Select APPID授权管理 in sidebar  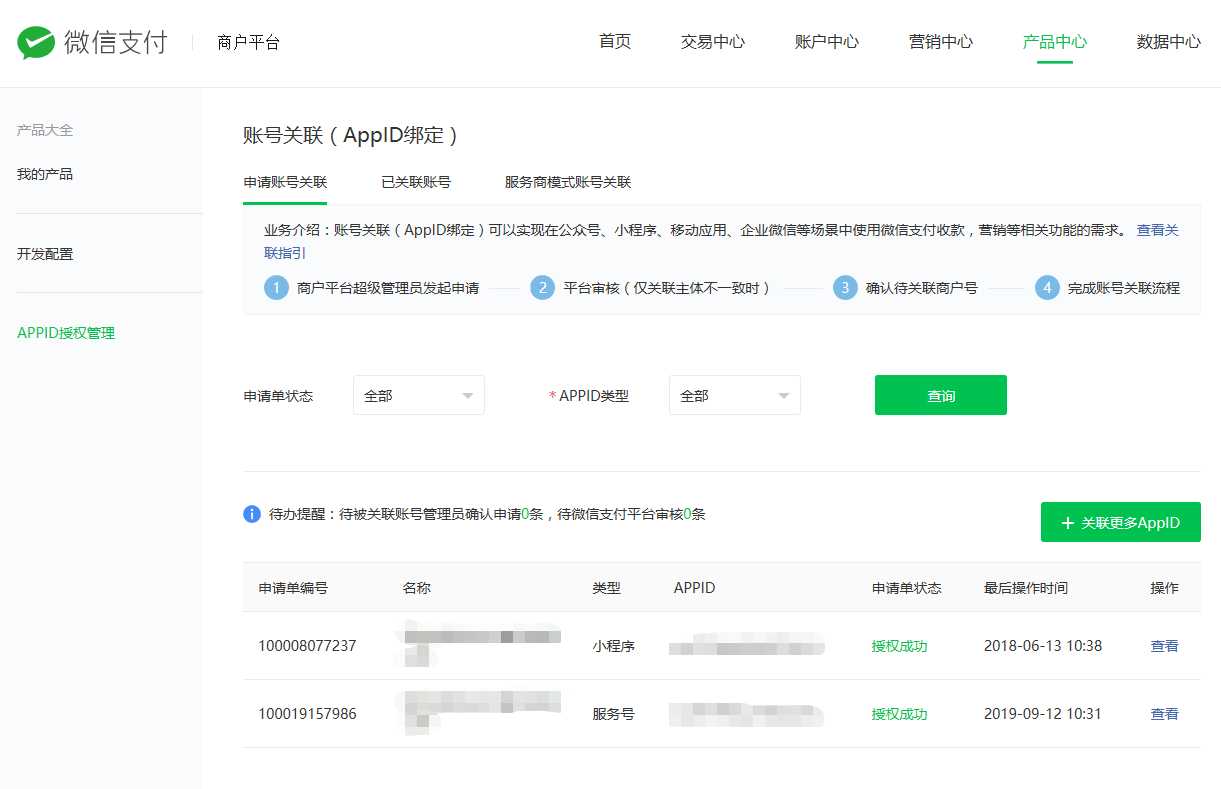tap(66, 333)
